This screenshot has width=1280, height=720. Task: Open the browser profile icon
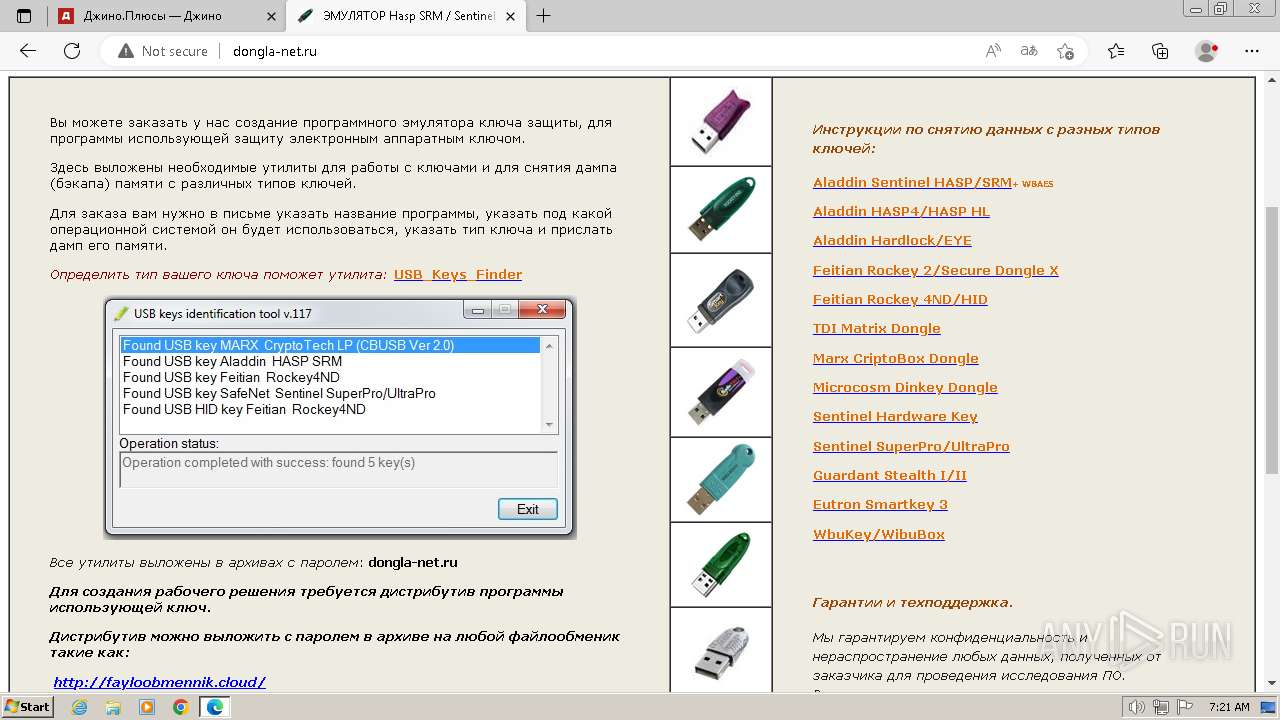[1207, 51]
